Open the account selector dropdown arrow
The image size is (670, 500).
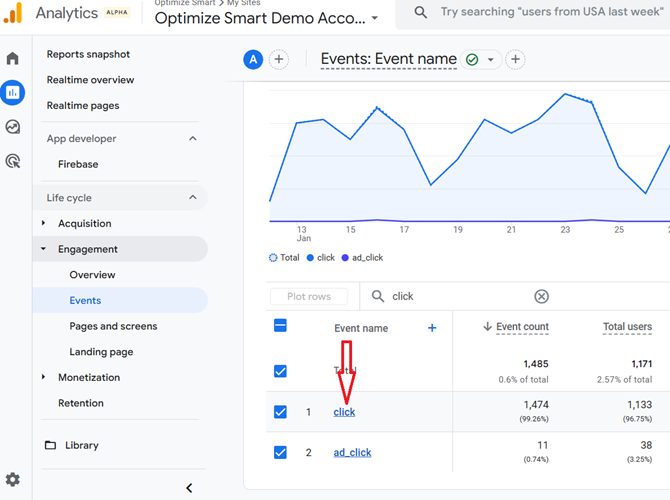(375, 18)
